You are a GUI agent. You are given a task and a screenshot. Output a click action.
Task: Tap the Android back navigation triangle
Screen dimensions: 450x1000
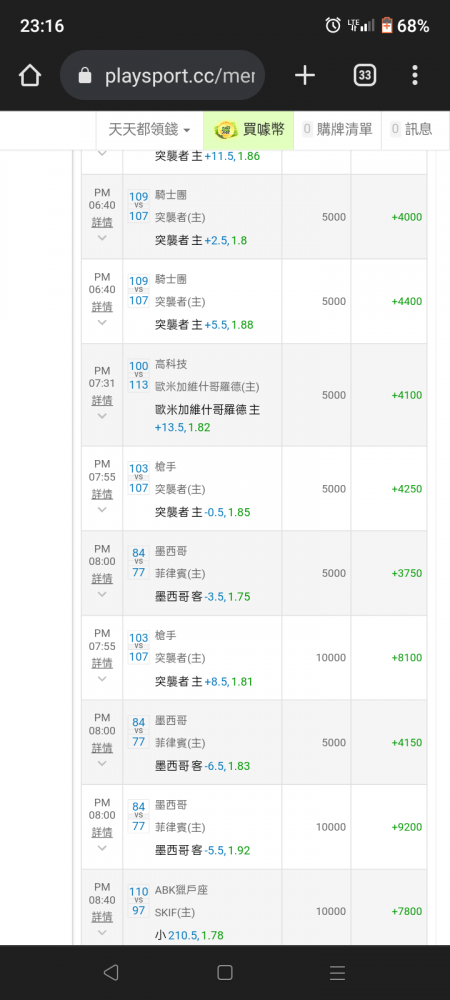111,973
